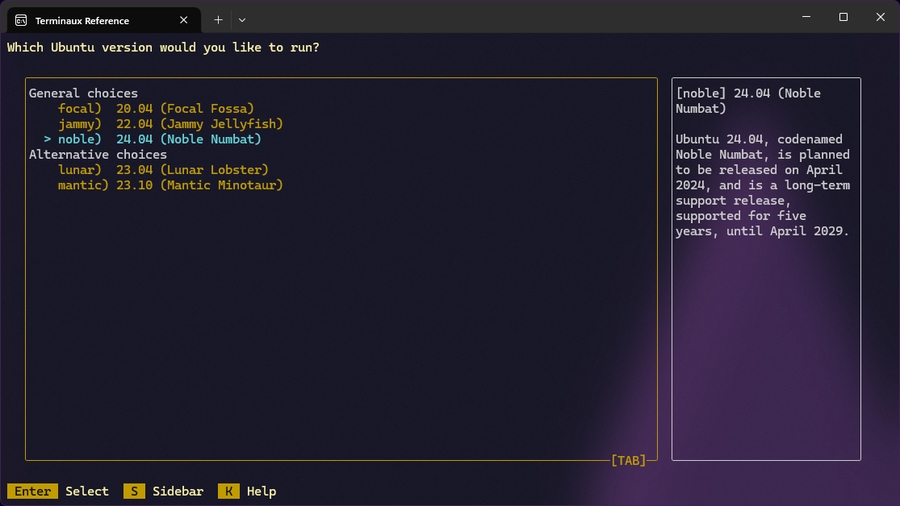Close the Terminaux Reference tab

click(183, 19)
